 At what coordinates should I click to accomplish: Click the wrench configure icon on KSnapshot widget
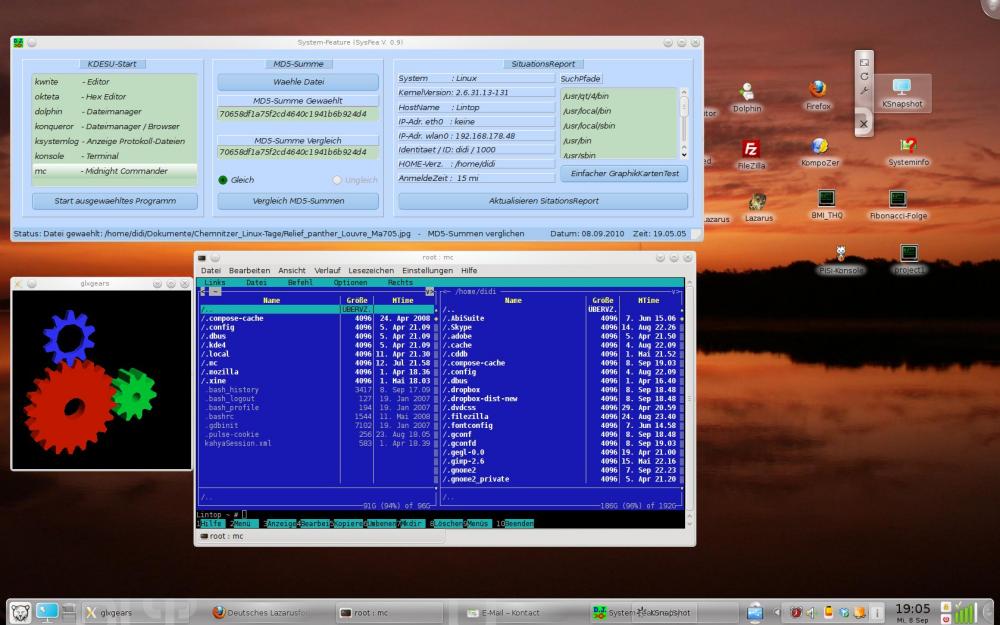(x=864, y=91)
